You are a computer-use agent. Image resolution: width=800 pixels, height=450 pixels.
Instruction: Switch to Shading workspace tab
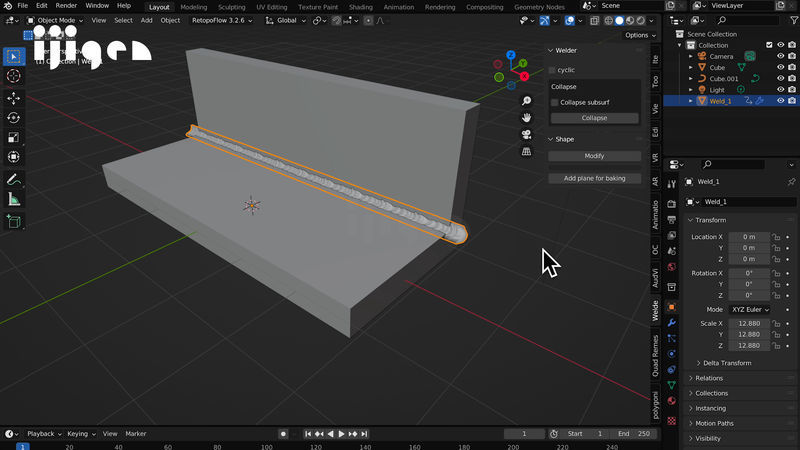(361, 7)
